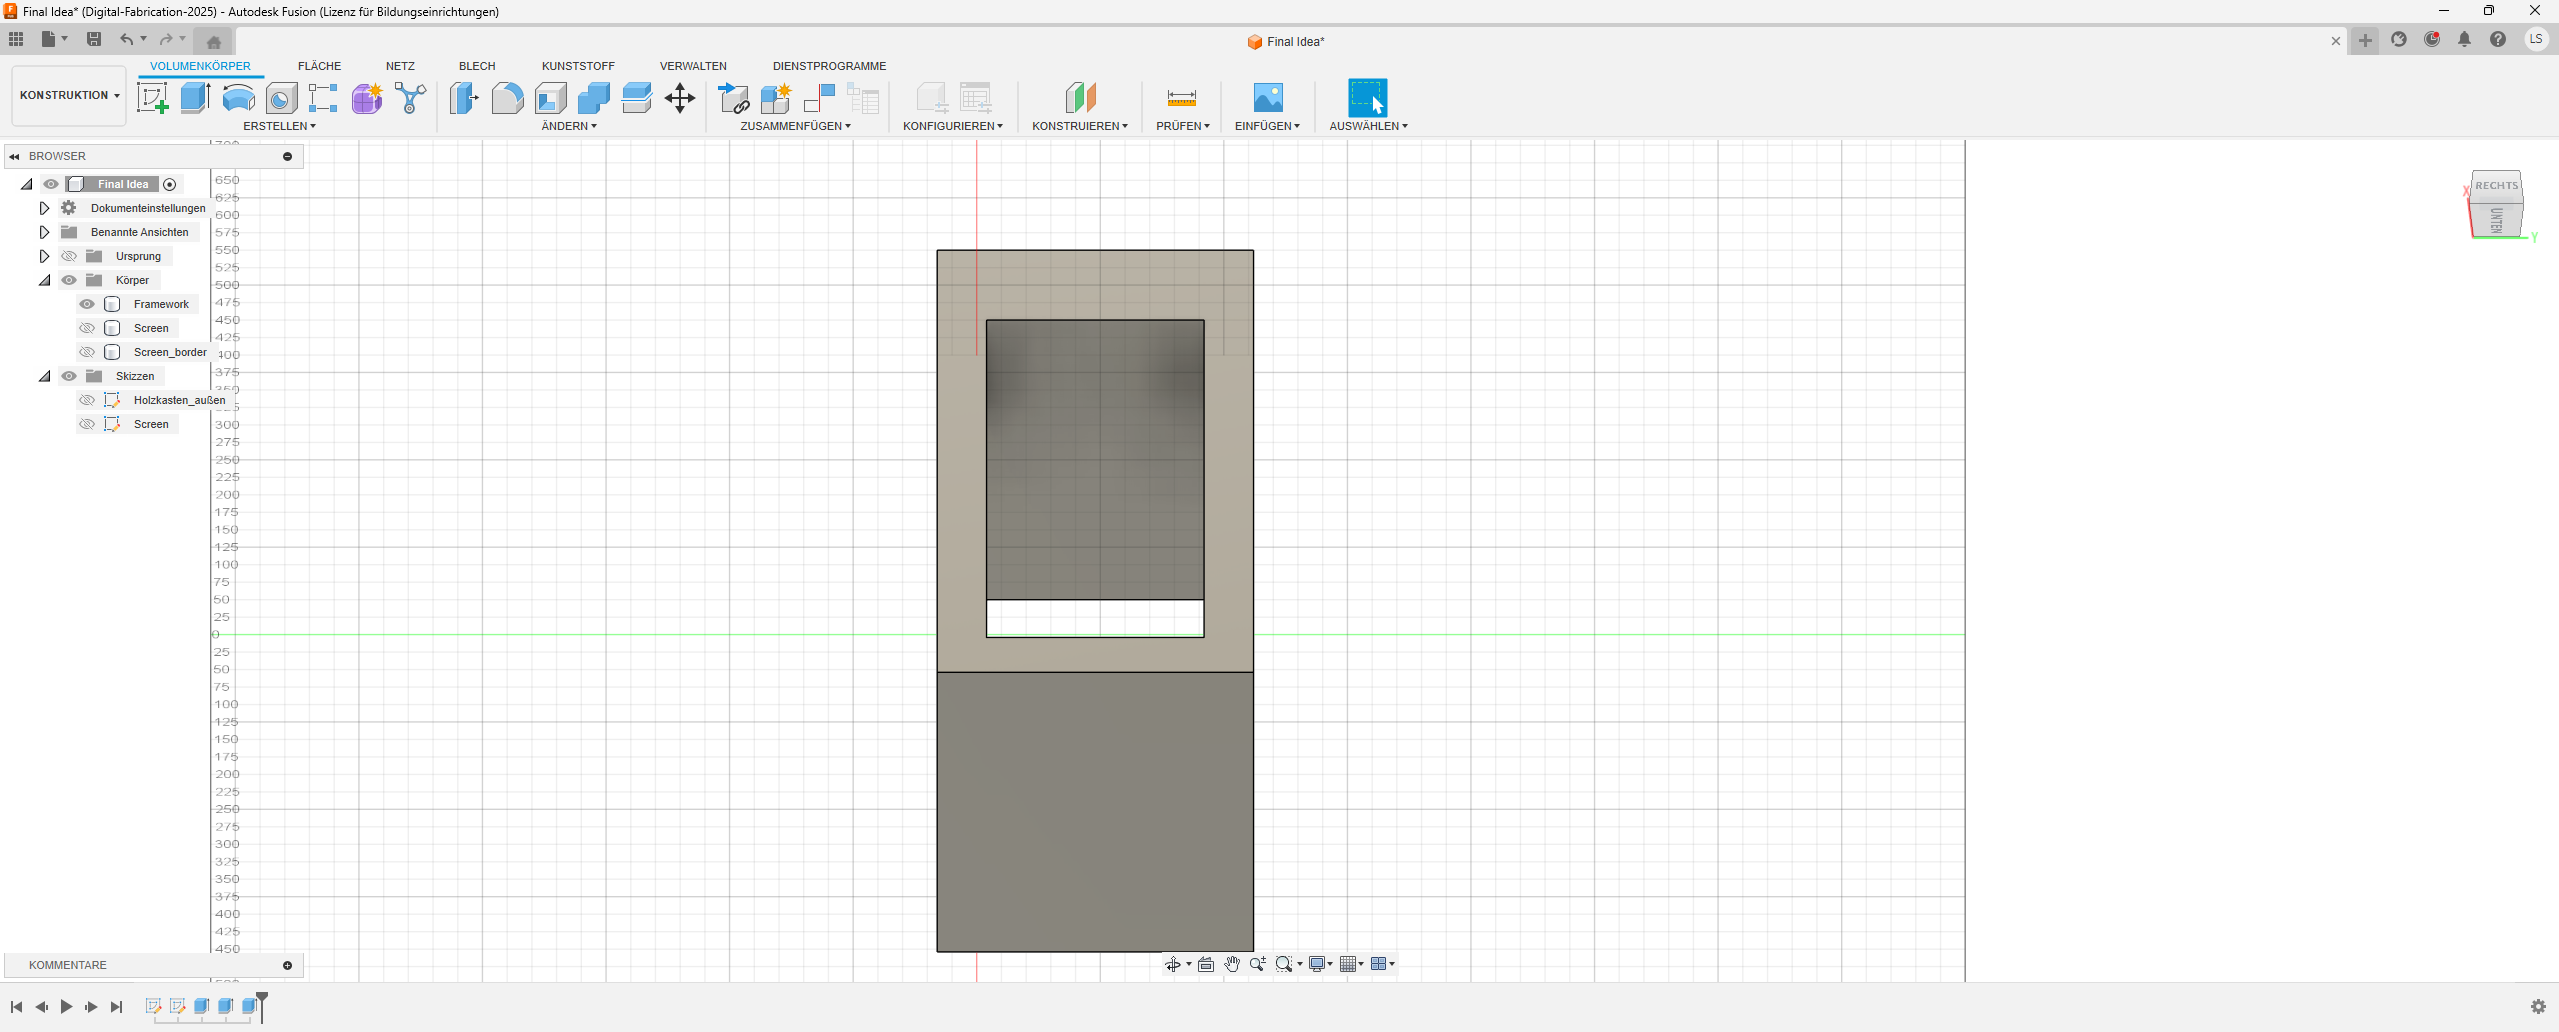Expand the Dokumenteinstellungen node

[44, 207]
